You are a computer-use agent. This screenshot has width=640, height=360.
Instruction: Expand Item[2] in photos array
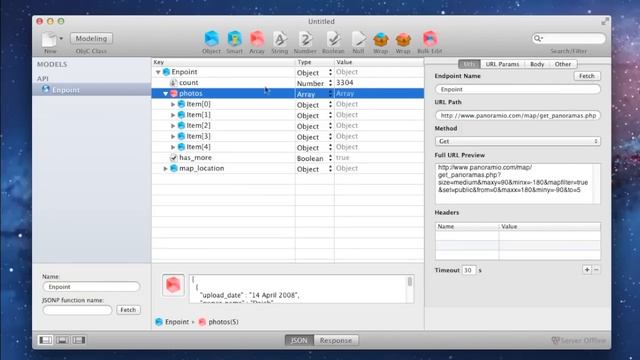pyautogui.click(x=173, y=126)
